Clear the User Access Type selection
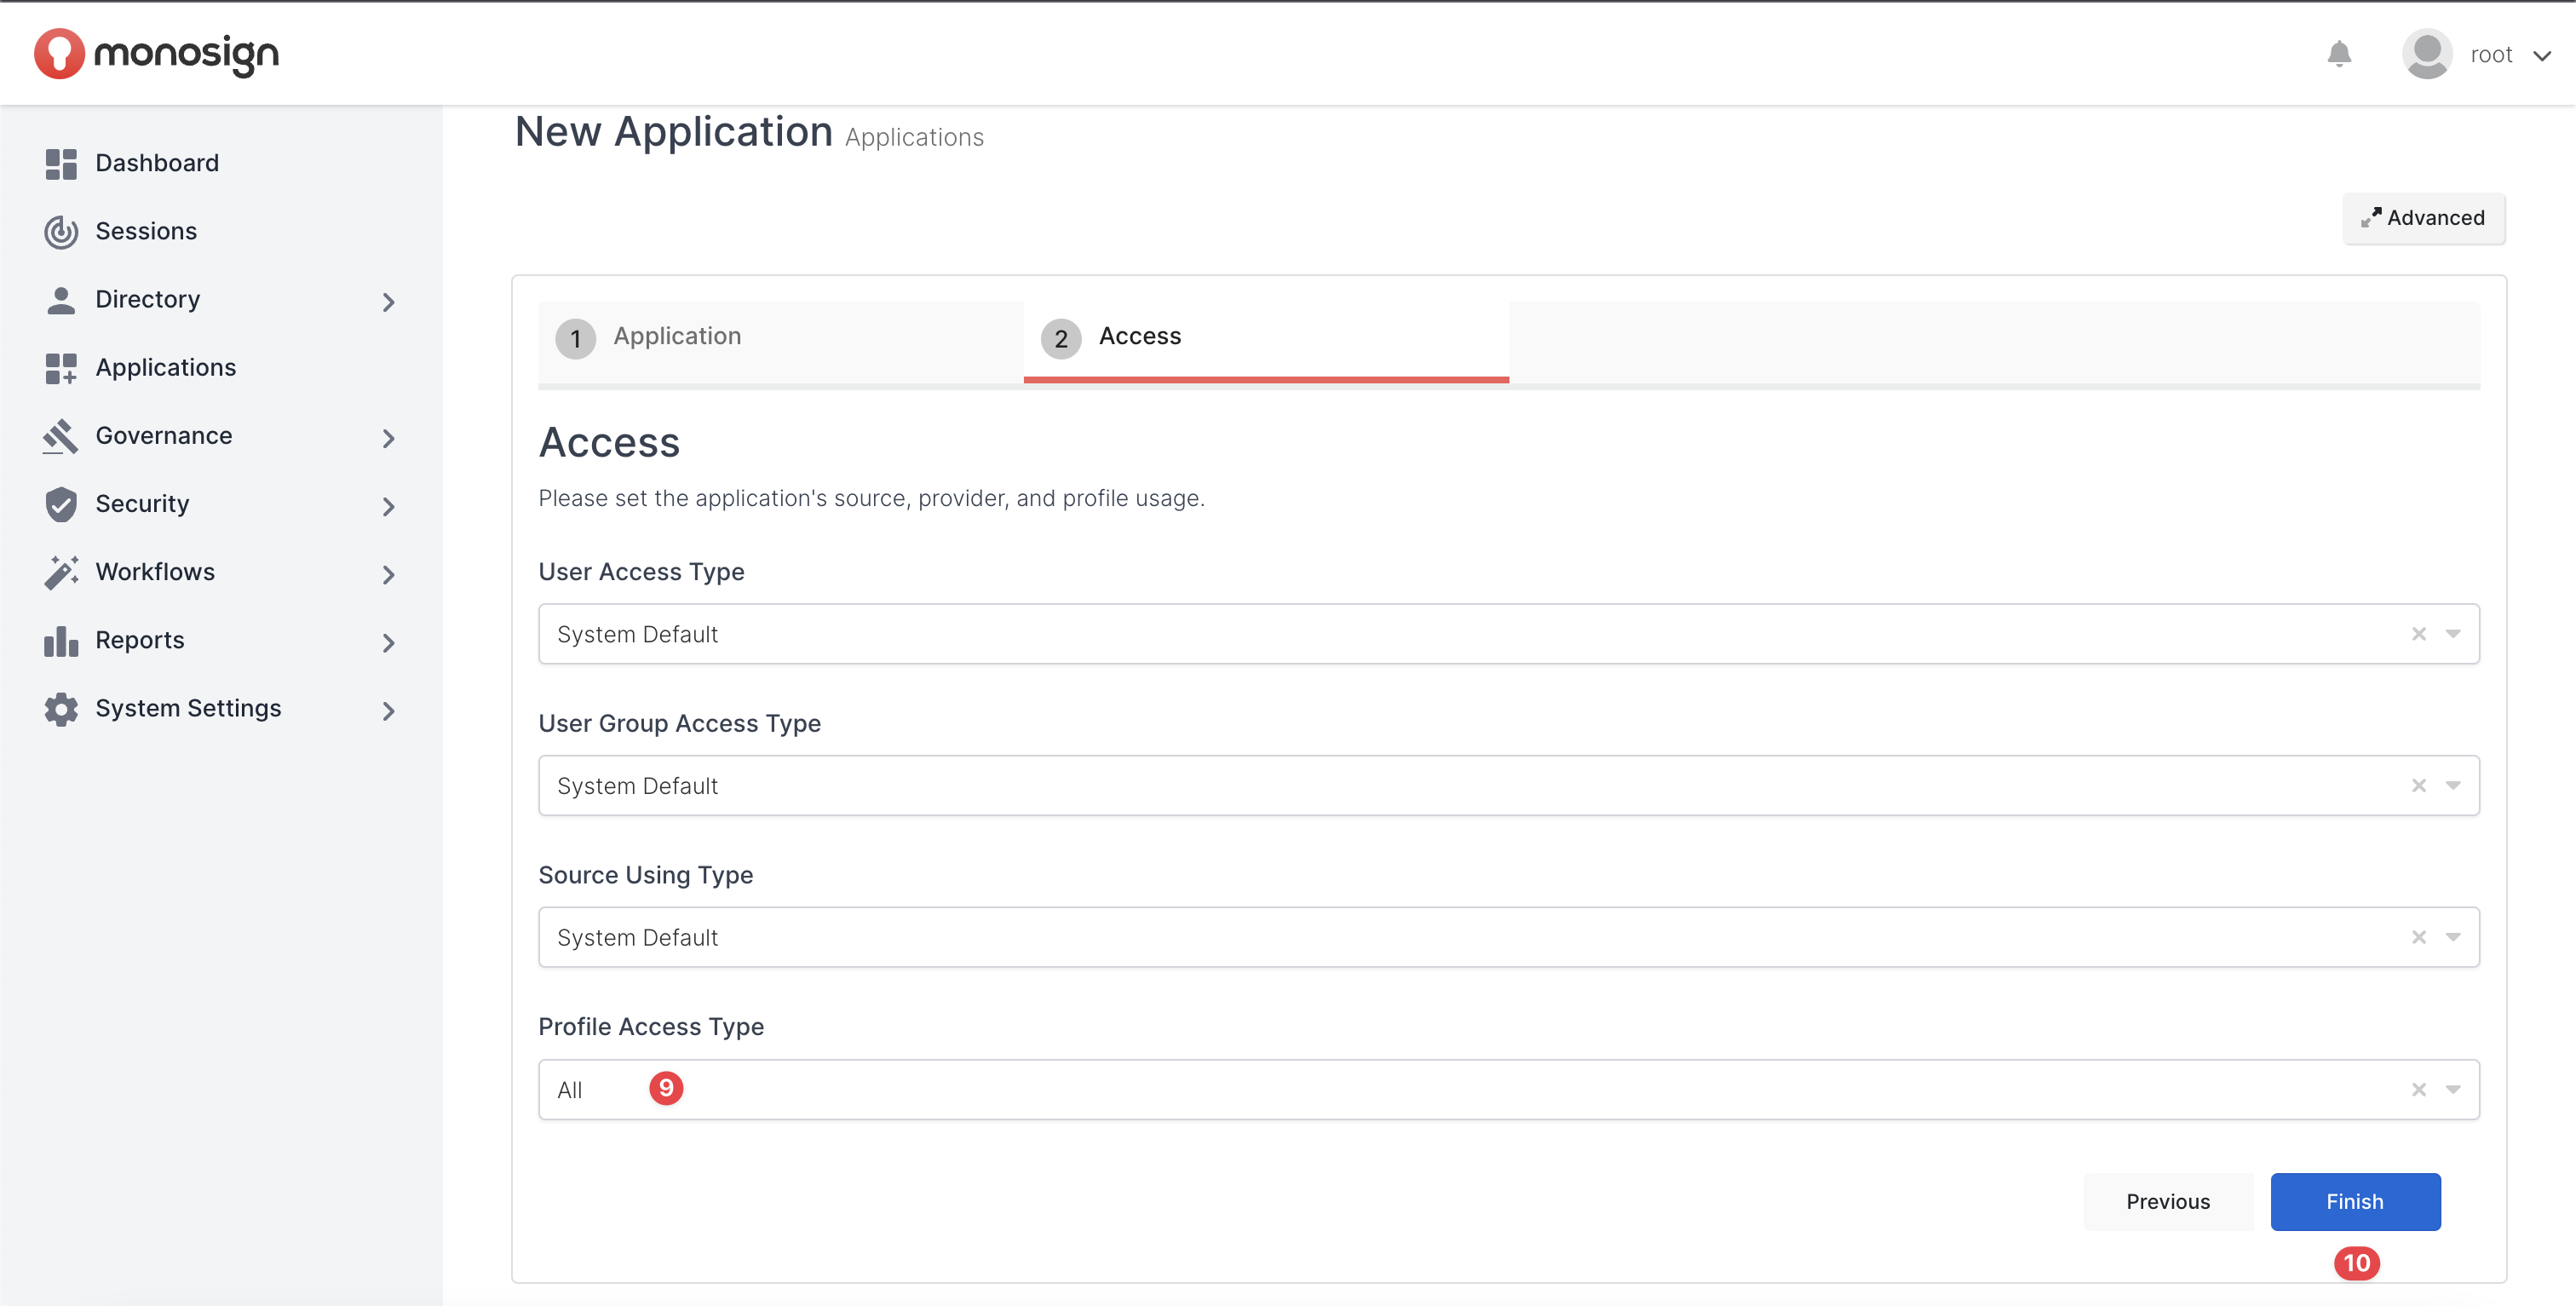Viewport: 2576px width, 1306px height. click(2418, 634)
